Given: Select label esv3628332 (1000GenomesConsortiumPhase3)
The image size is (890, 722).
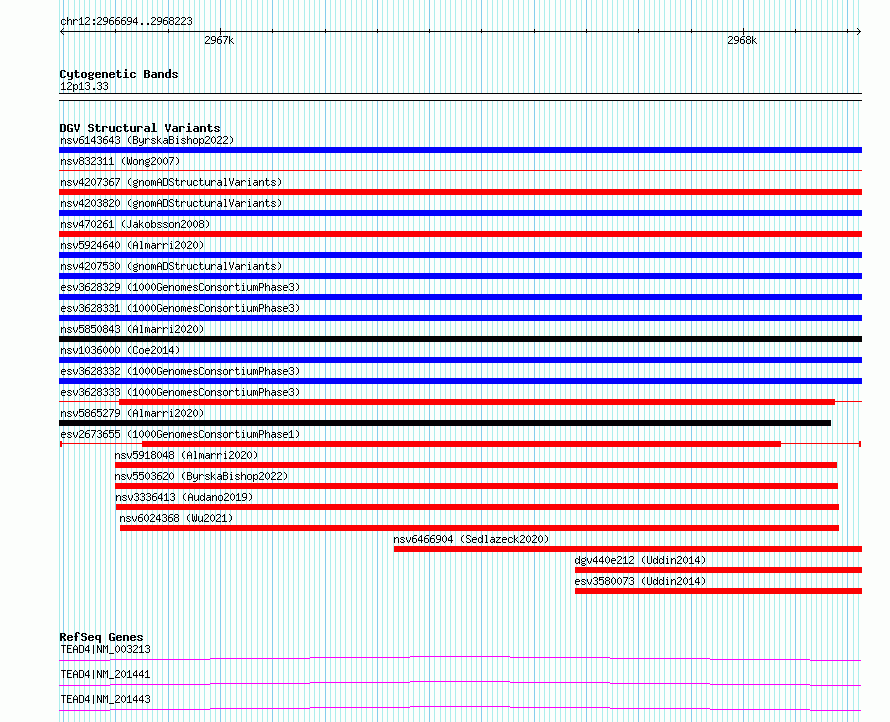Looking at the screenshot, I should [180, 371].
